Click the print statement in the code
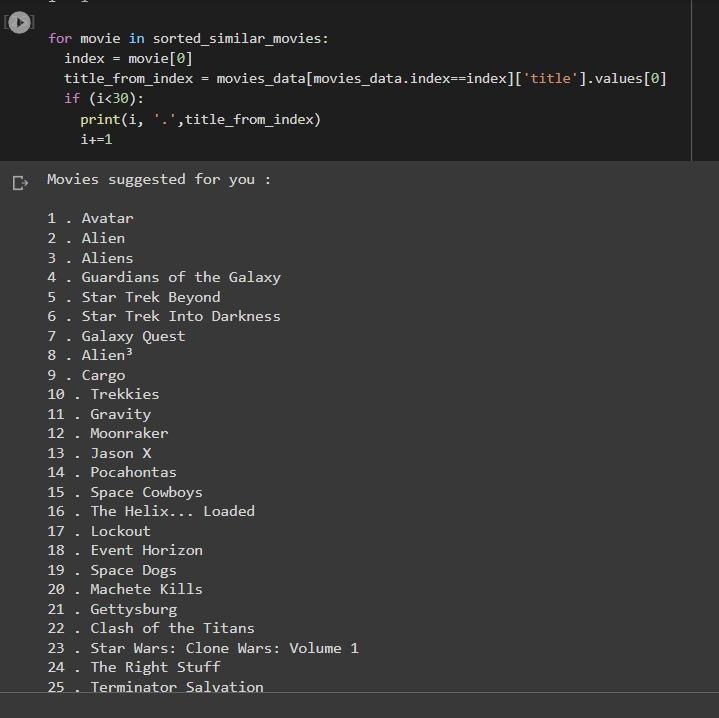 pos(200,119)
